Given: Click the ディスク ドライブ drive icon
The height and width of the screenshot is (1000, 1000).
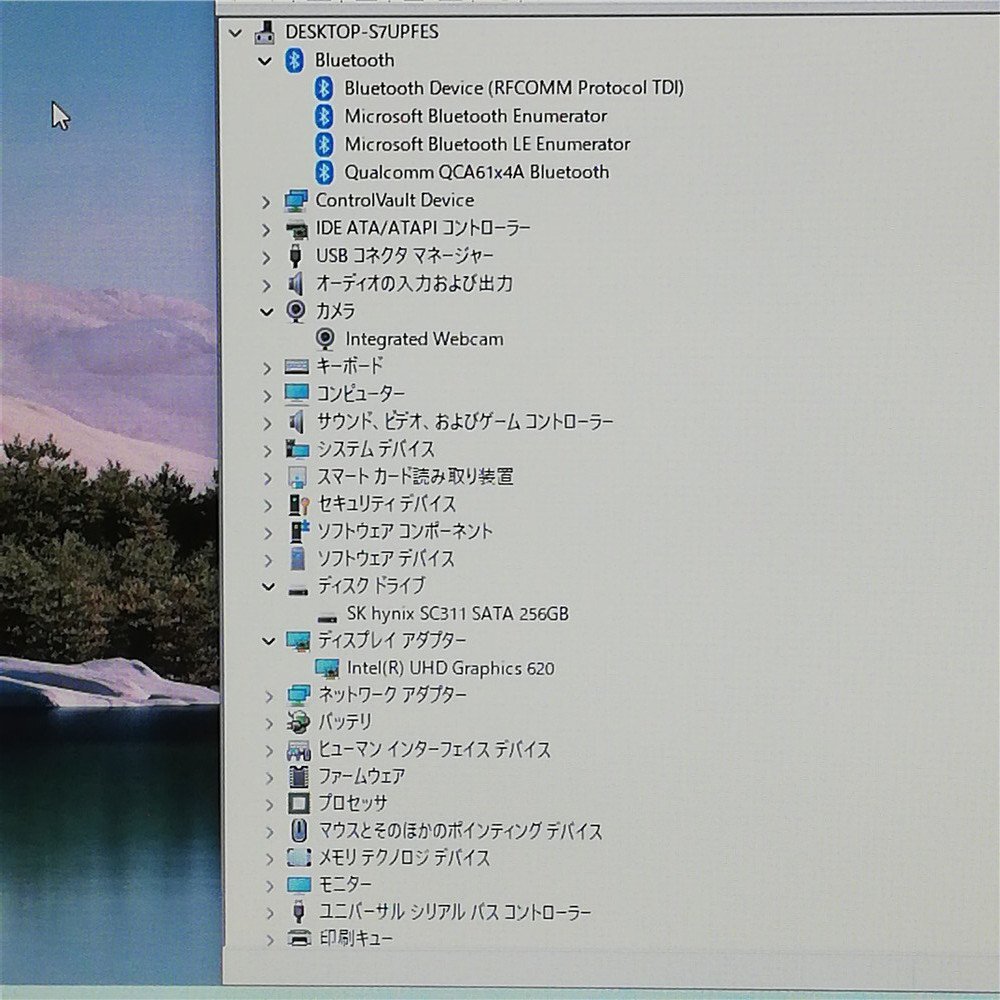Looking at the screenshot, I should point(298,590).
